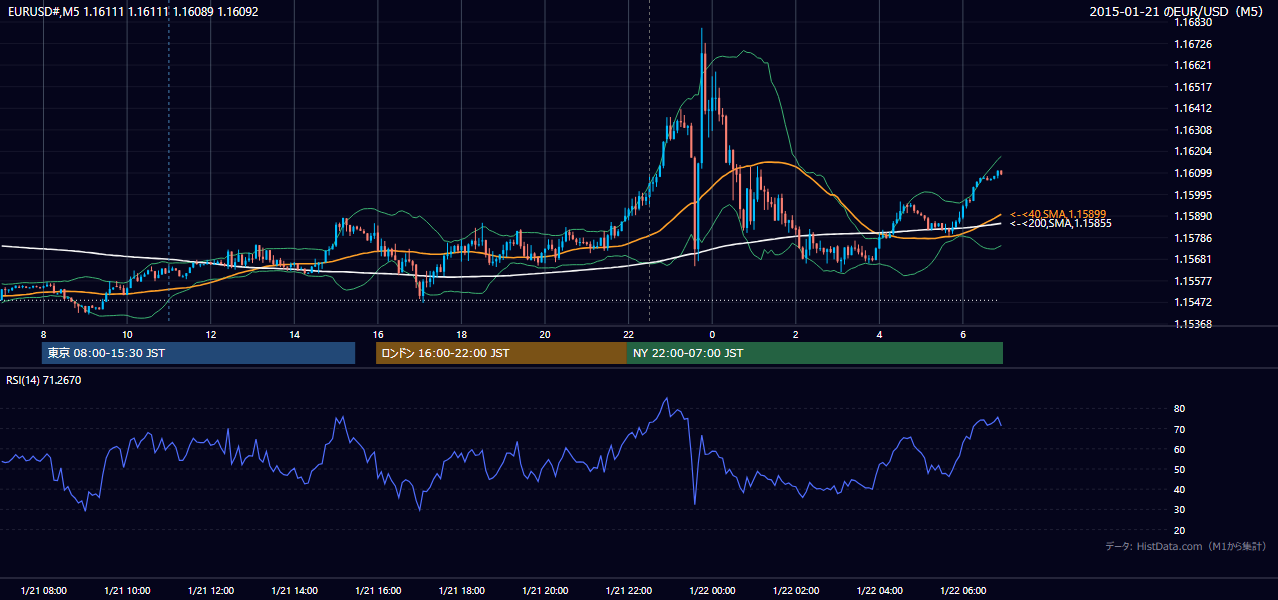Click price axis label 1.15577
The height and width of the screenshot is (600, 1278).
pos(1193,281)
